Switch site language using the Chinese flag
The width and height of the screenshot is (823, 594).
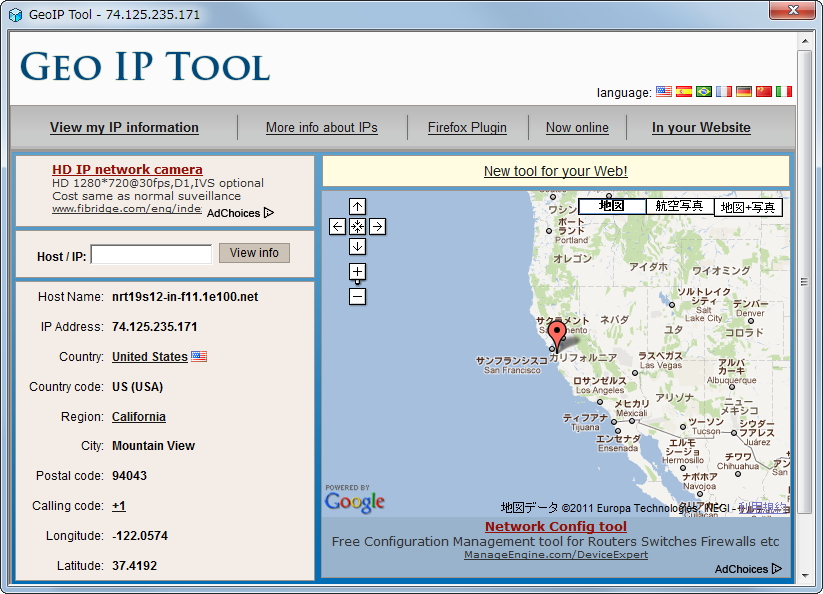tap(764, 92)
